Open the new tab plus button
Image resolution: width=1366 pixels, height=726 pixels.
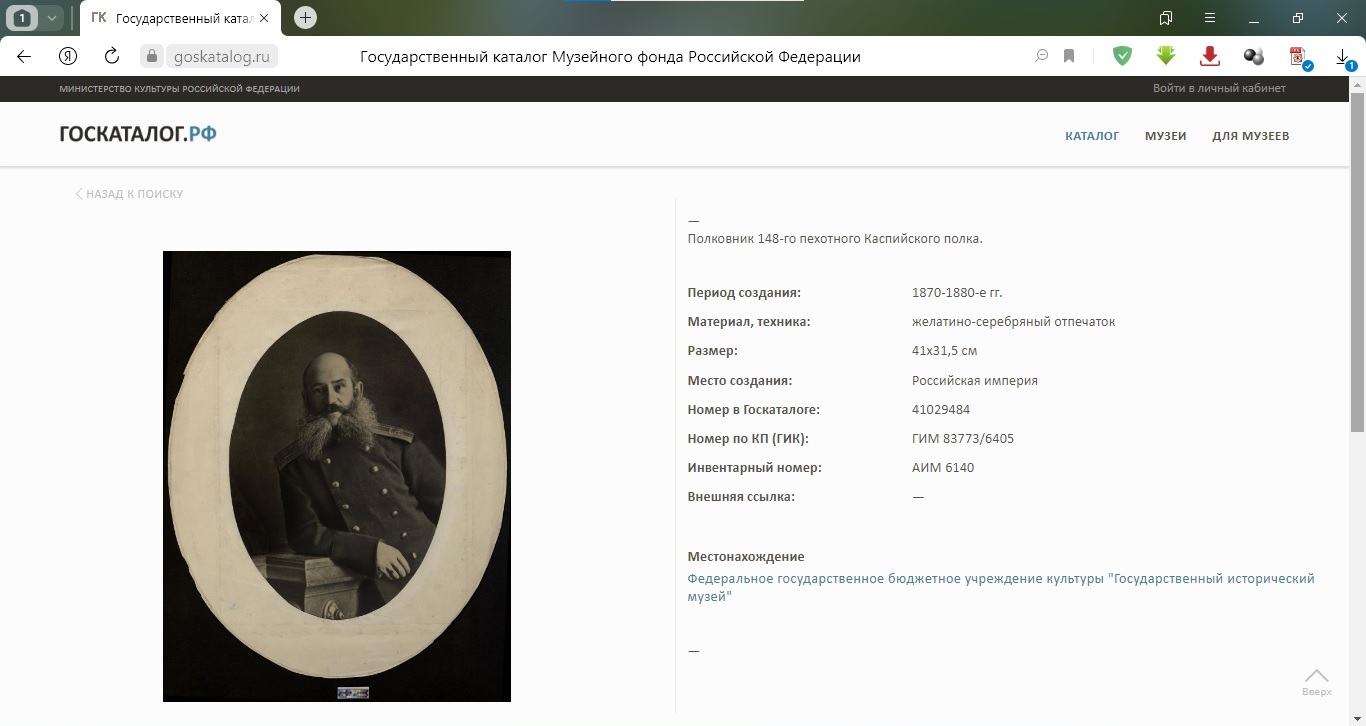[305, 18]
